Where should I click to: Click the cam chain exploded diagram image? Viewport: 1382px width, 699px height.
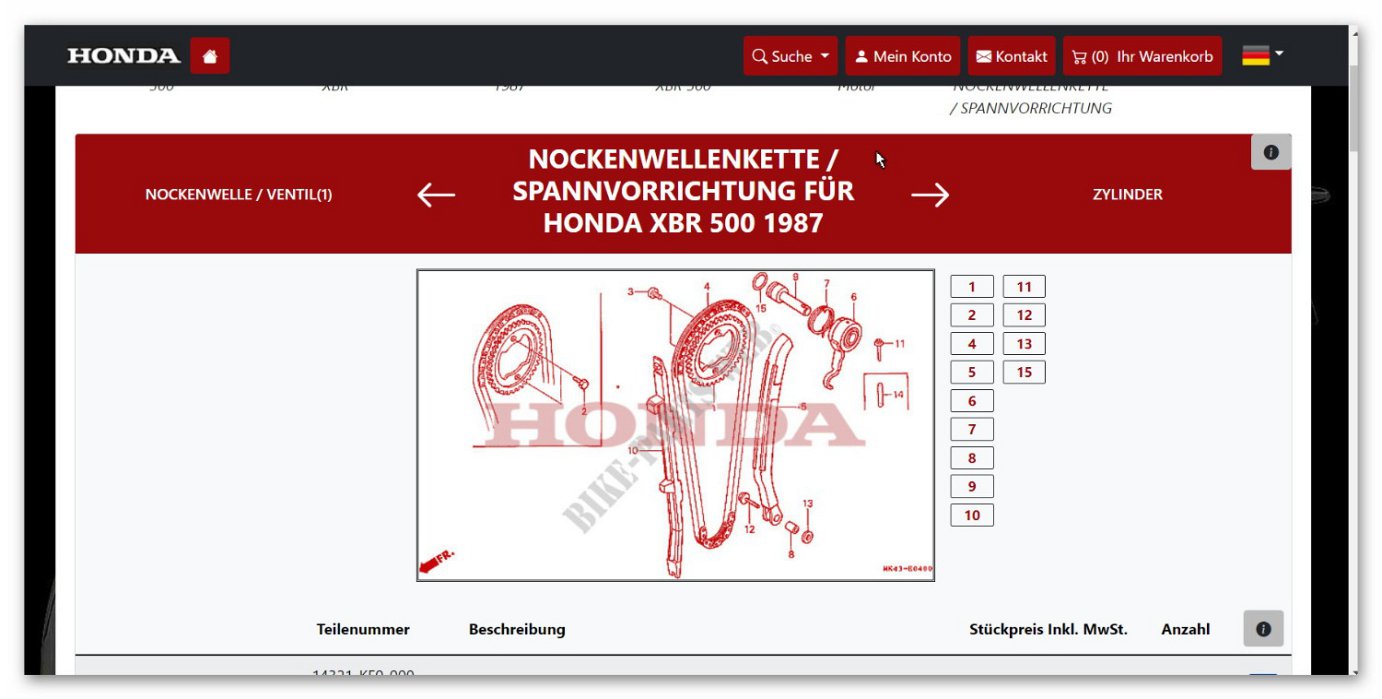click(x=675, y=425)
